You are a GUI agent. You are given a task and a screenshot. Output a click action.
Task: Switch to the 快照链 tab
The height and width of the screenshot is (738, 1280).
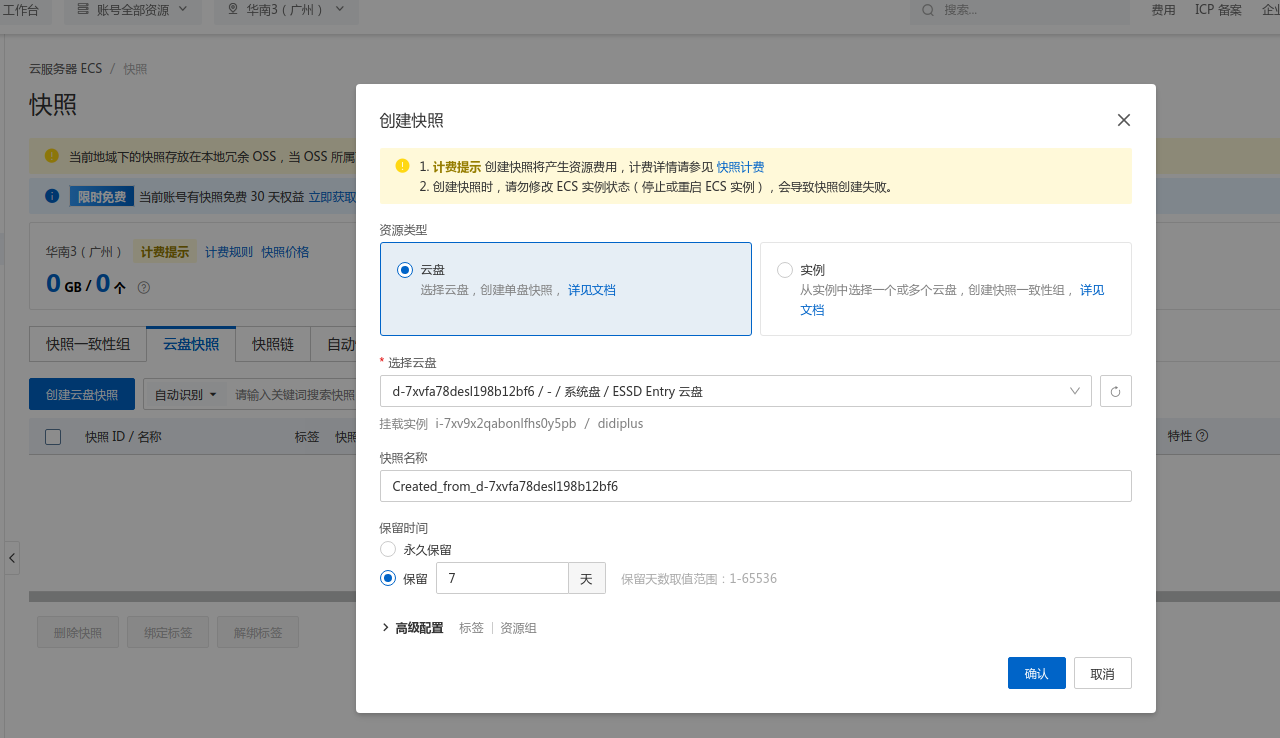pos(272,344)
